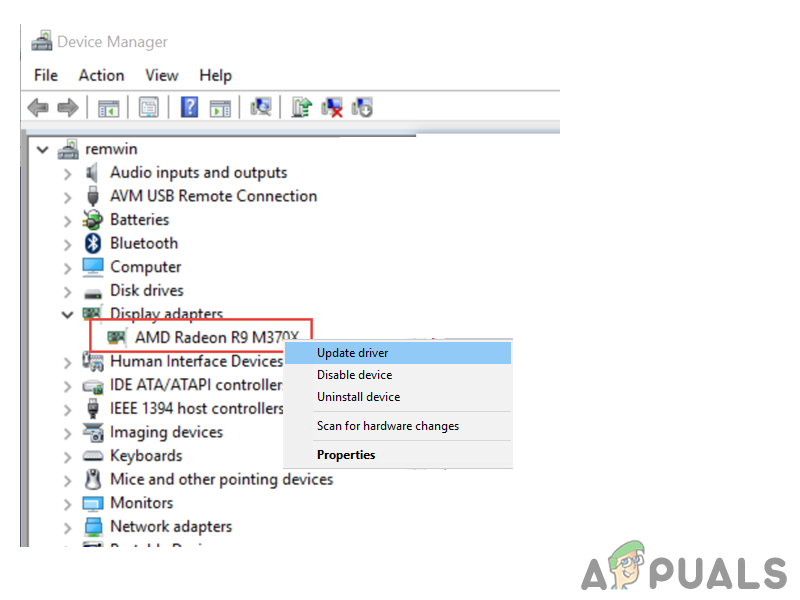Click the Back arrow toolbar button

38,108
